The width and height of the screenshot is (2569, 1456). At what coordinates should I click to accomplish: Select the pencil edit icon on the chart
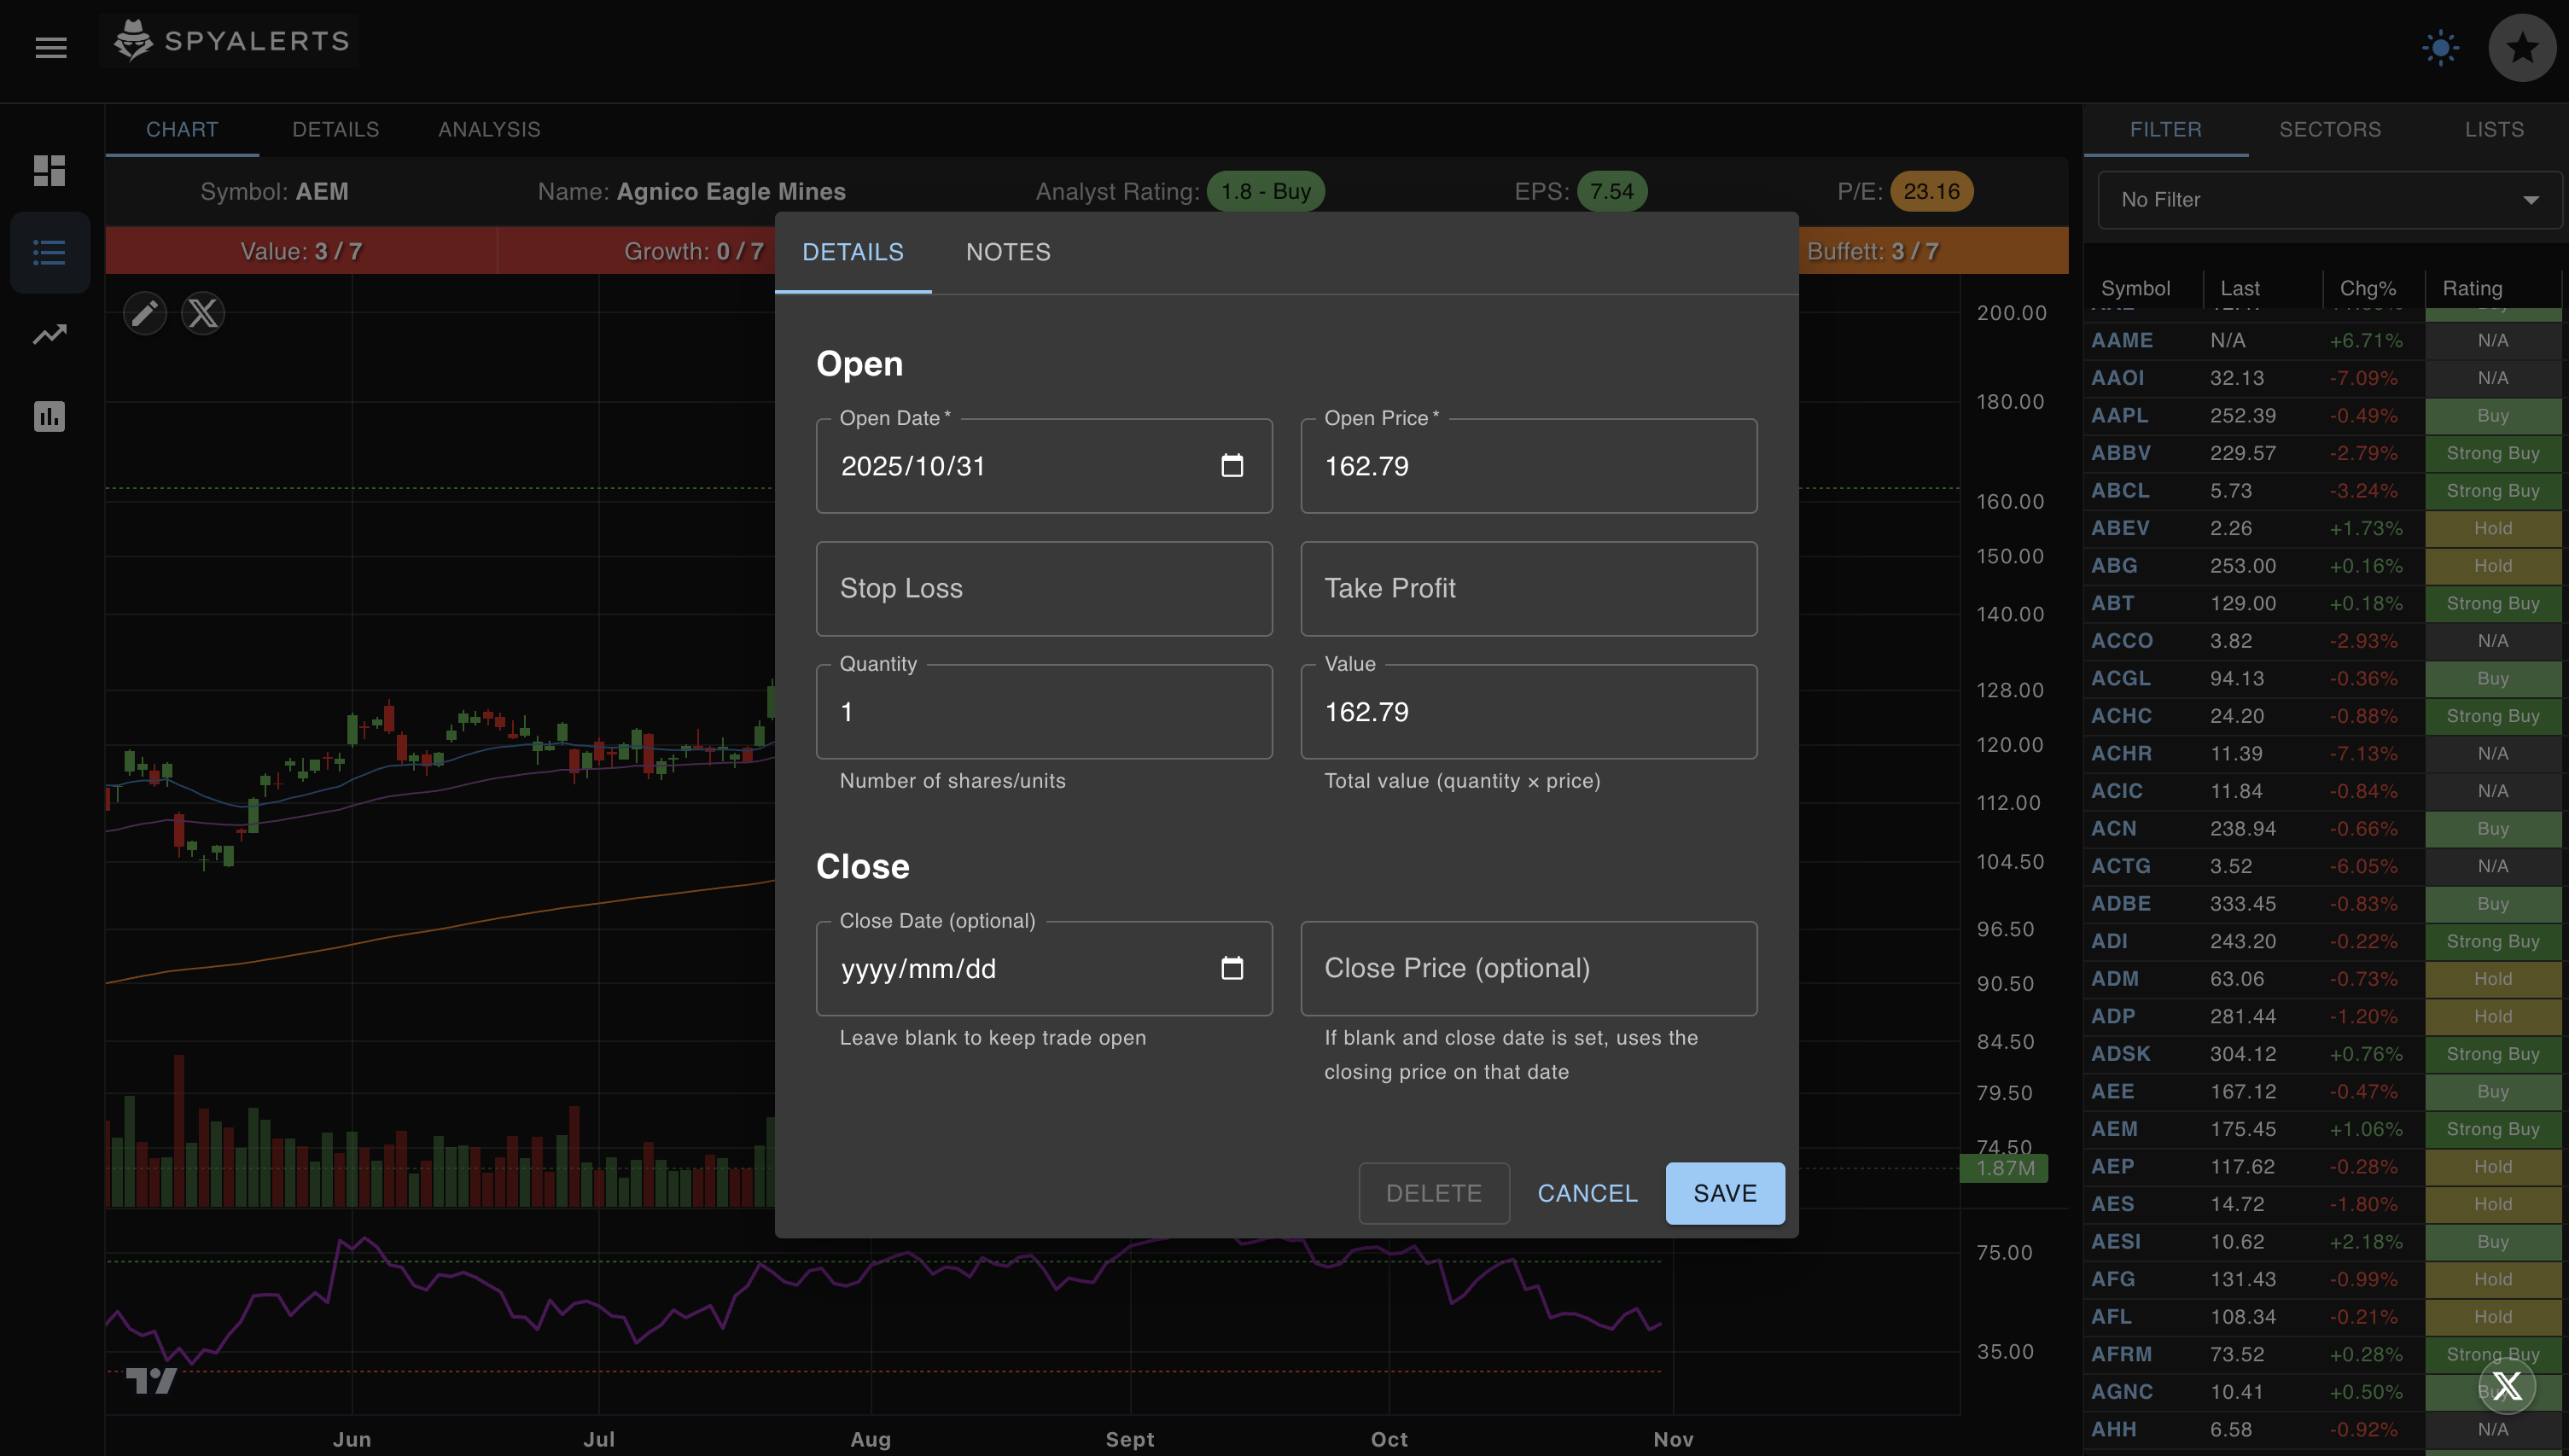[145, 313]
